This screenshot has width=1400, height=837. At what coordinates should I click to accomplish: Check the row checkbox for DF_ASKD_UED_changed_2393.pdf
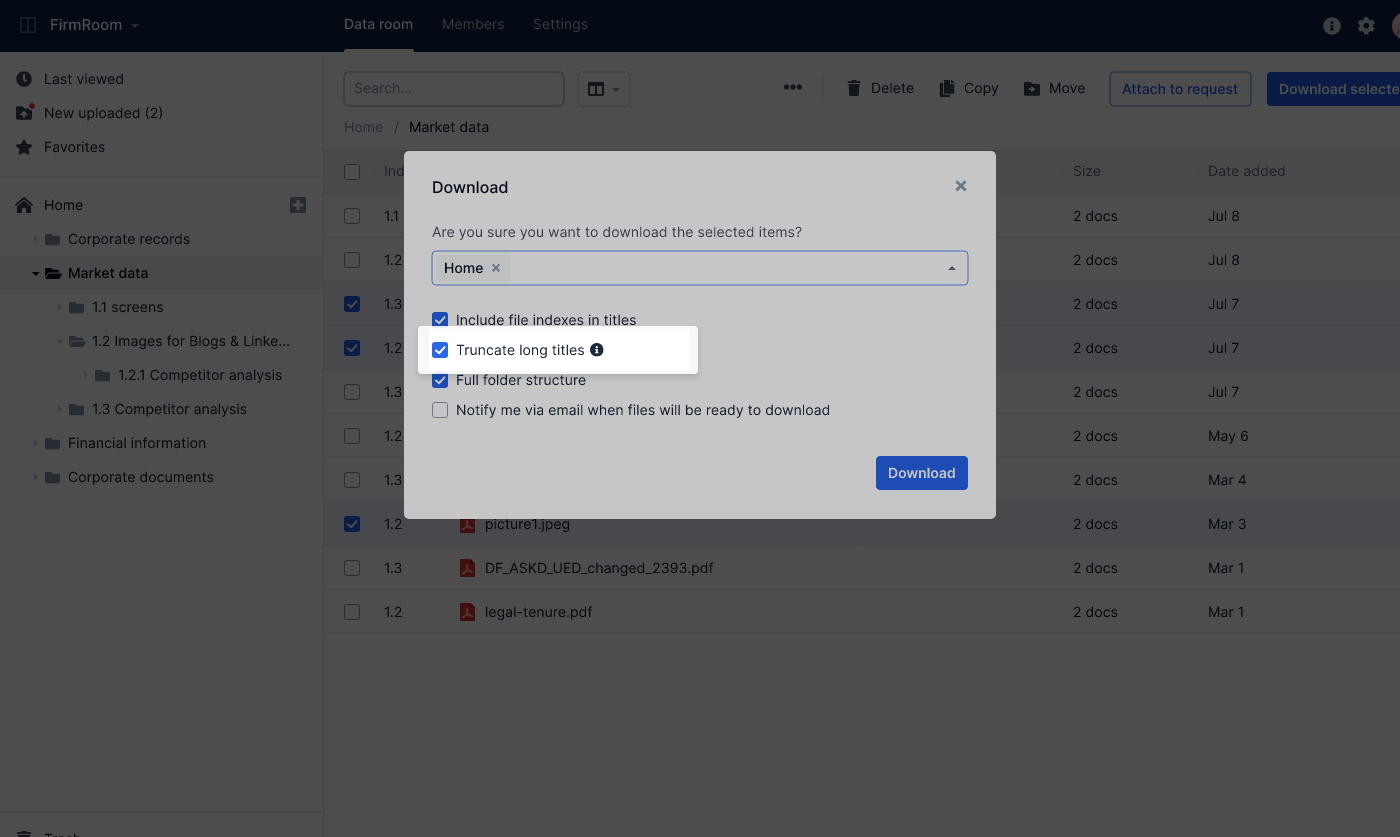point(352,568)
